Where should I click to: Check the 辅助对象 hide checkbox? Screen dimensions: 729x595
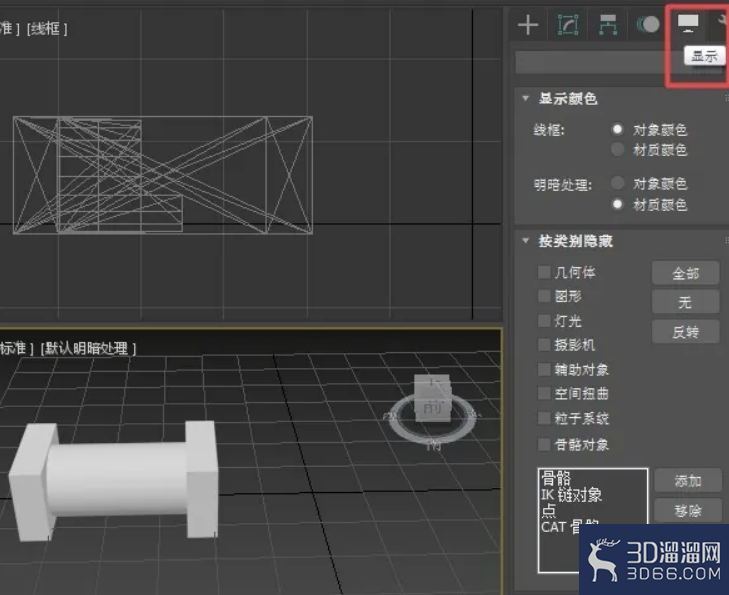point(544,370)
